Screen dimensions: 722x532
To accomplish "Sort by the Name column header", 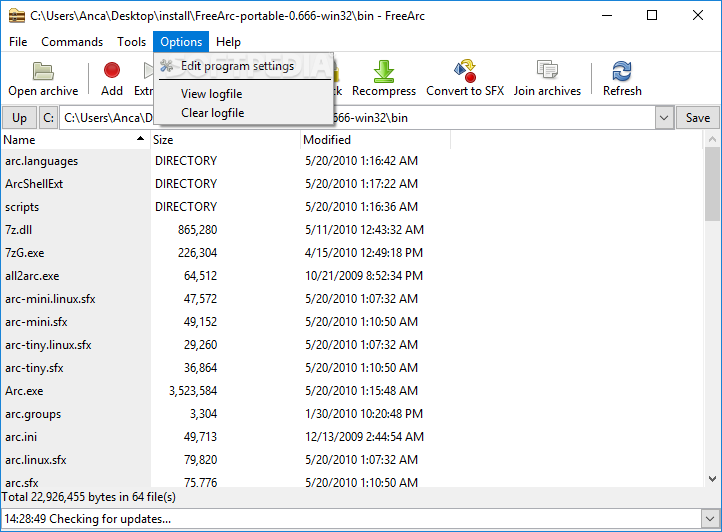I will pyautogui.click(x=75, y=140).
